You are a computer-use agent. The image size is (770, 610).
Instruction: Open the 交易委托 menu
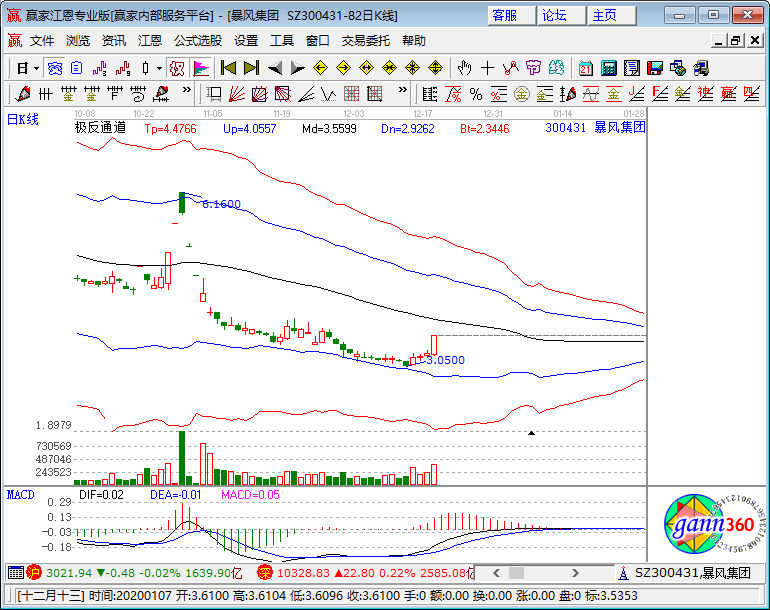coord(366,41)
